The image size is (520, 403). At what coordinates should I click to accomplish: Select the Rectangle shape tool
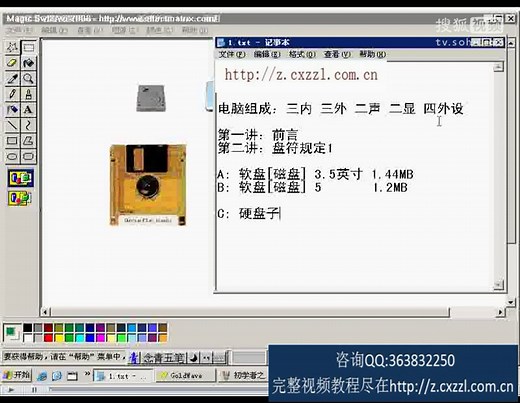(12, 141)
